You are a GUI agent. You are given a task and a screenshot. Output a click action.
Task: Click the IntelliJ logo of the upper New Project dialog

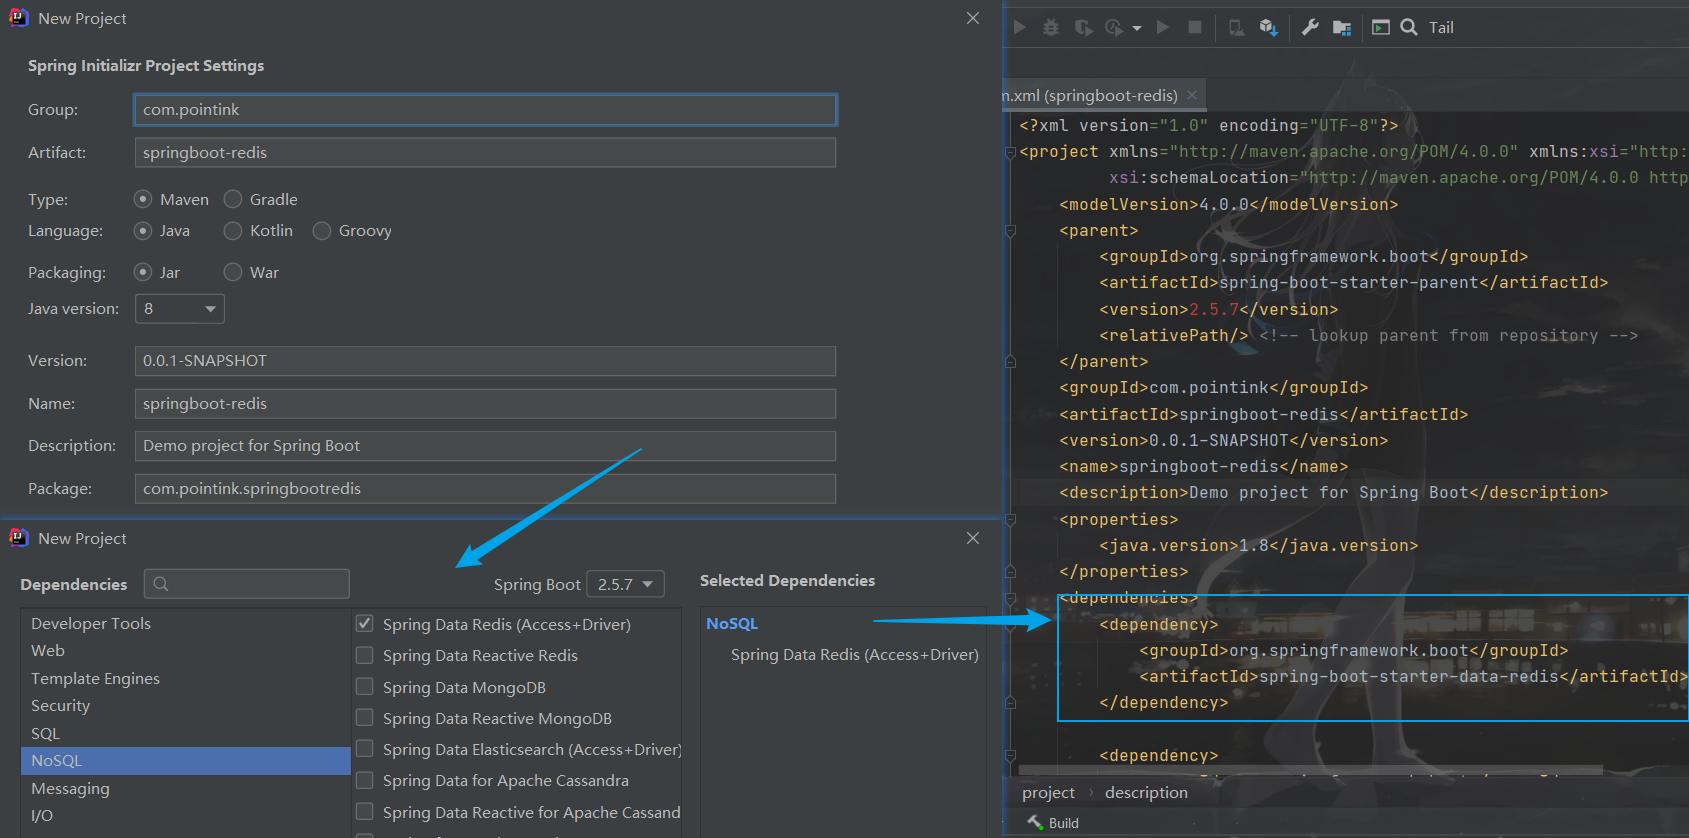click(x=19, y=18)
